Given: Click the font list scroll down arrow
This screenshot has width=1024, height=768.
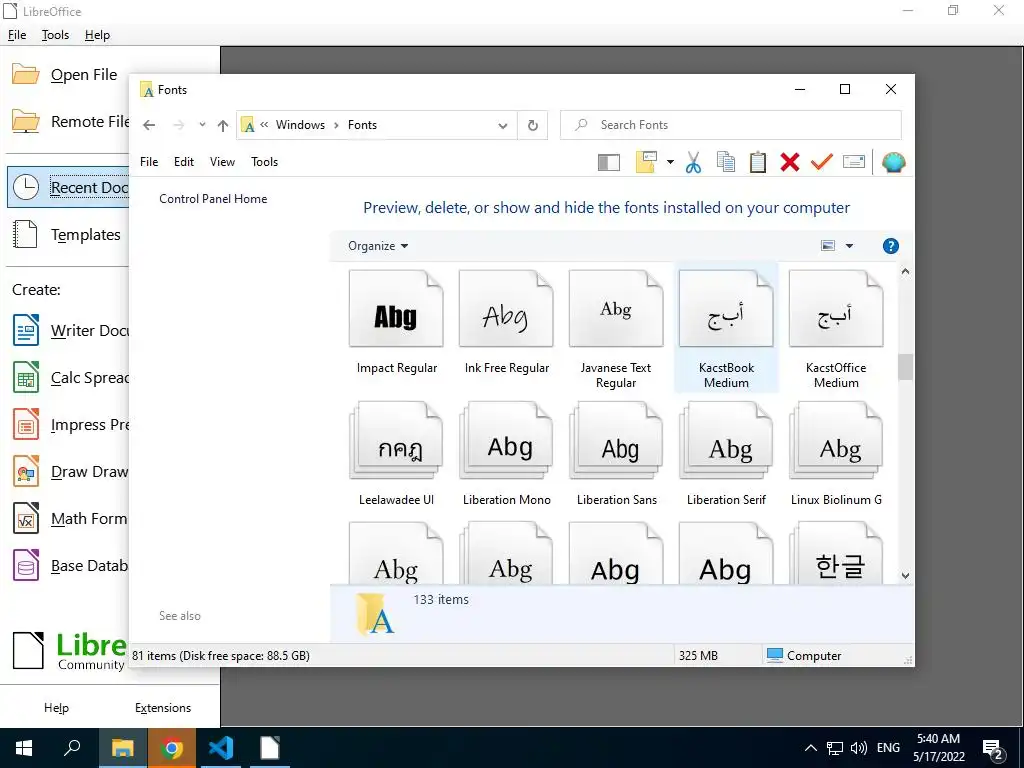Looking at the screenshot, I should coord(905,575).
